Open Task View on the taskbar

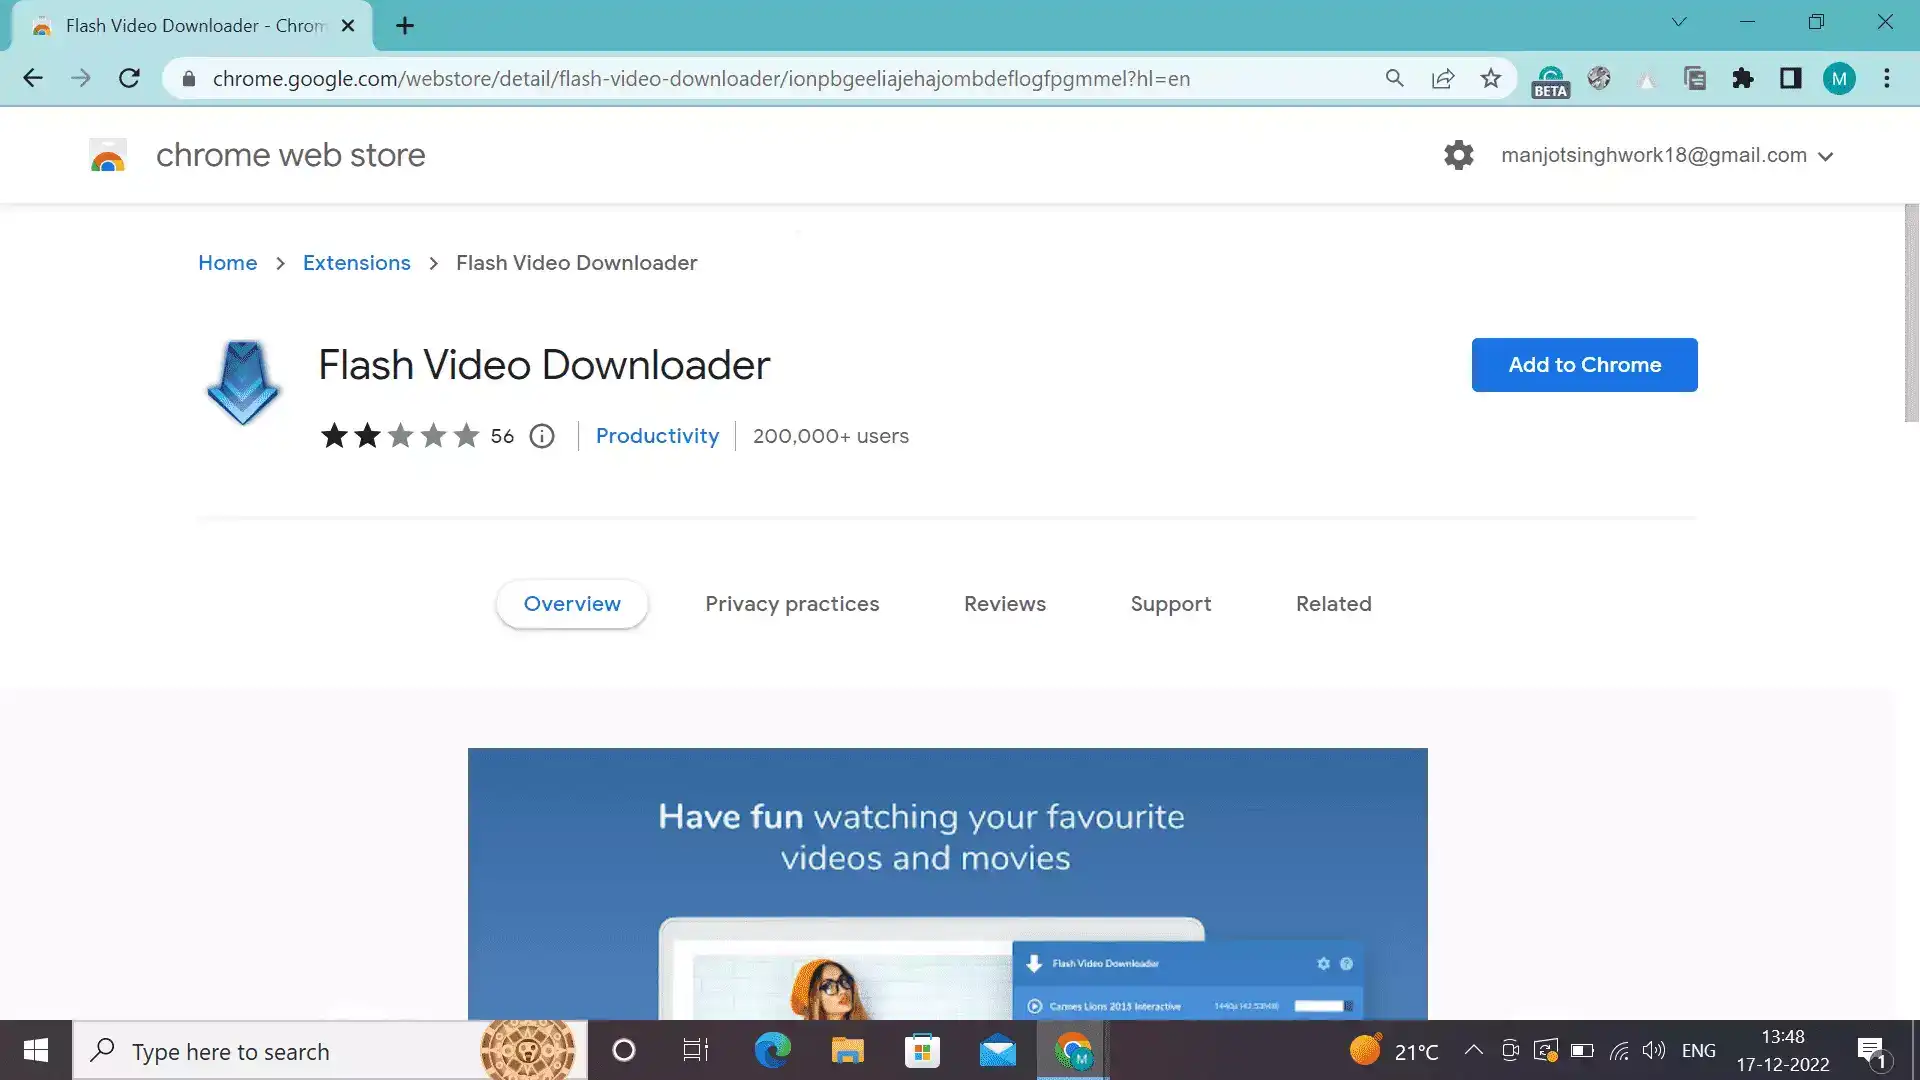point(696,1050)
